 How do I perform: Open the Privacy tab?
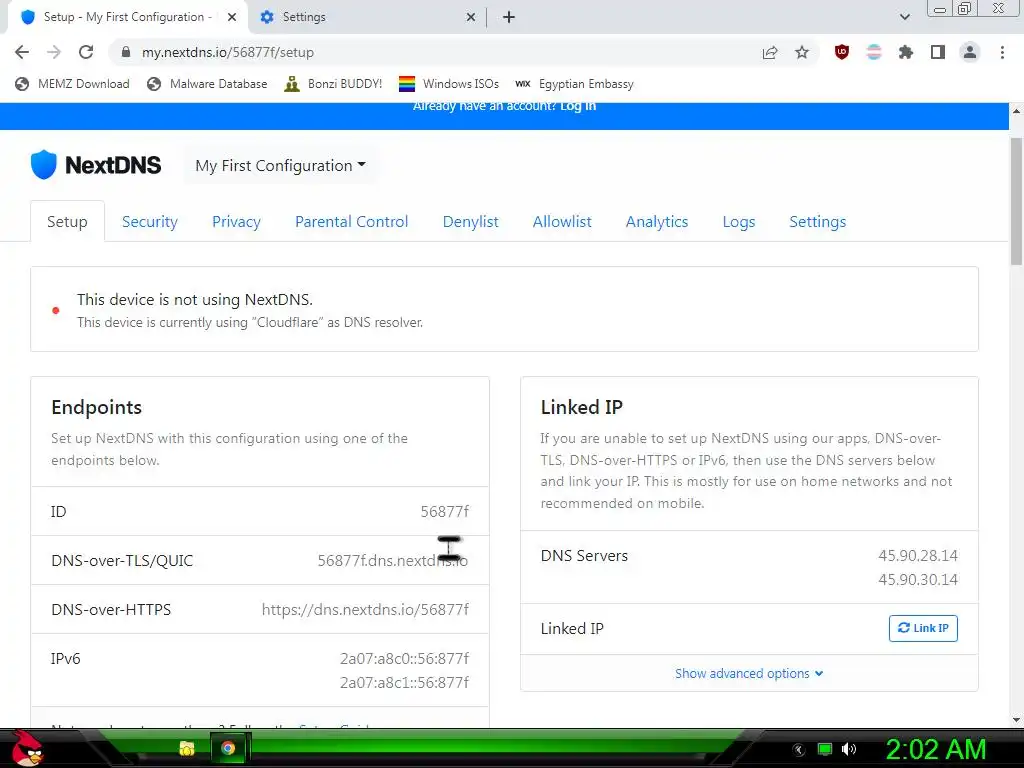[236, 221]
